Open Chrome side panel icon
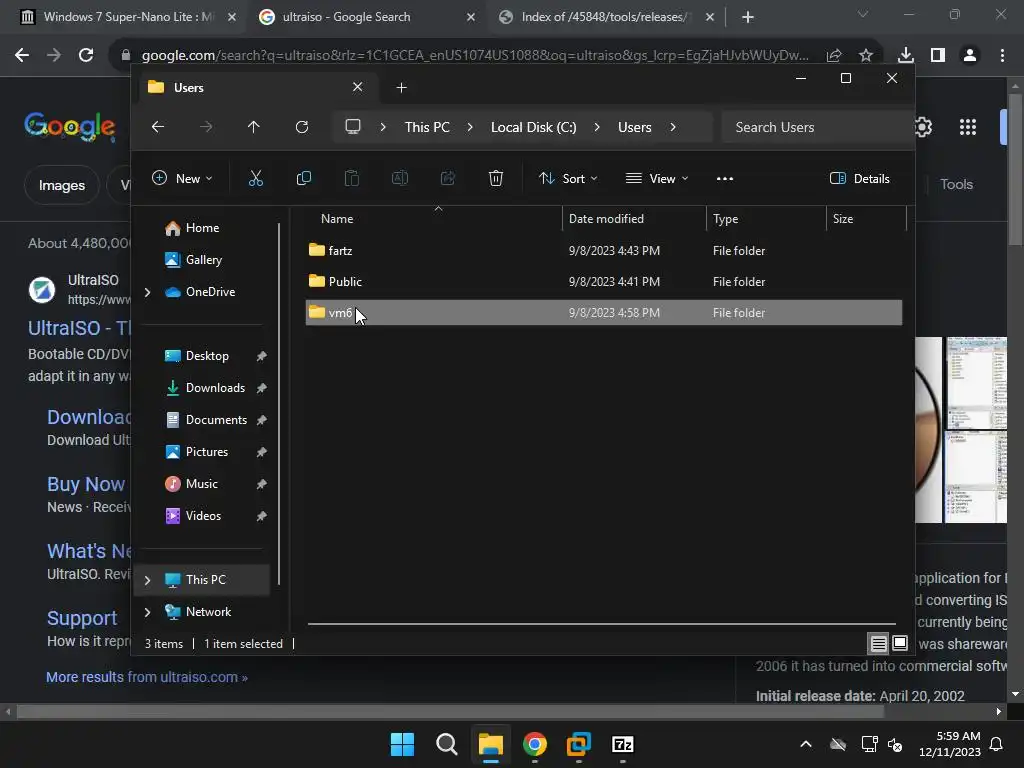The image size is (1024, 768). [938, 56]
